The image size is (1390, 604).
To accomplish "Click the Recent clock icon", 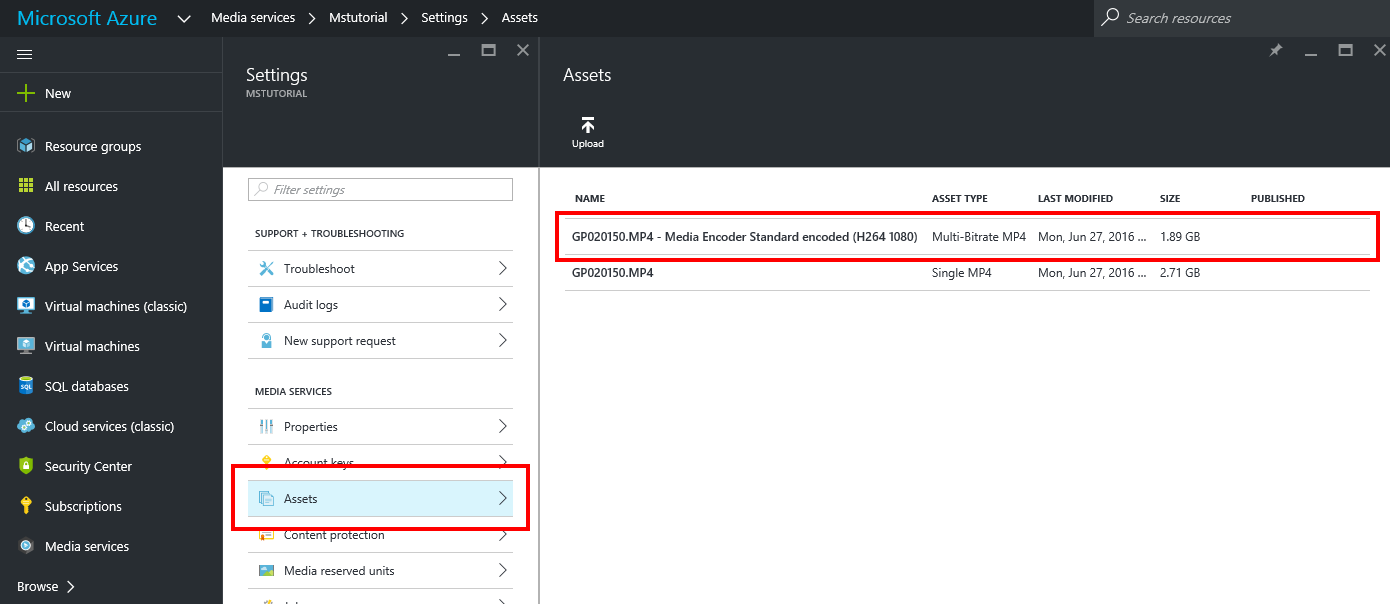I will coord(26,226).
